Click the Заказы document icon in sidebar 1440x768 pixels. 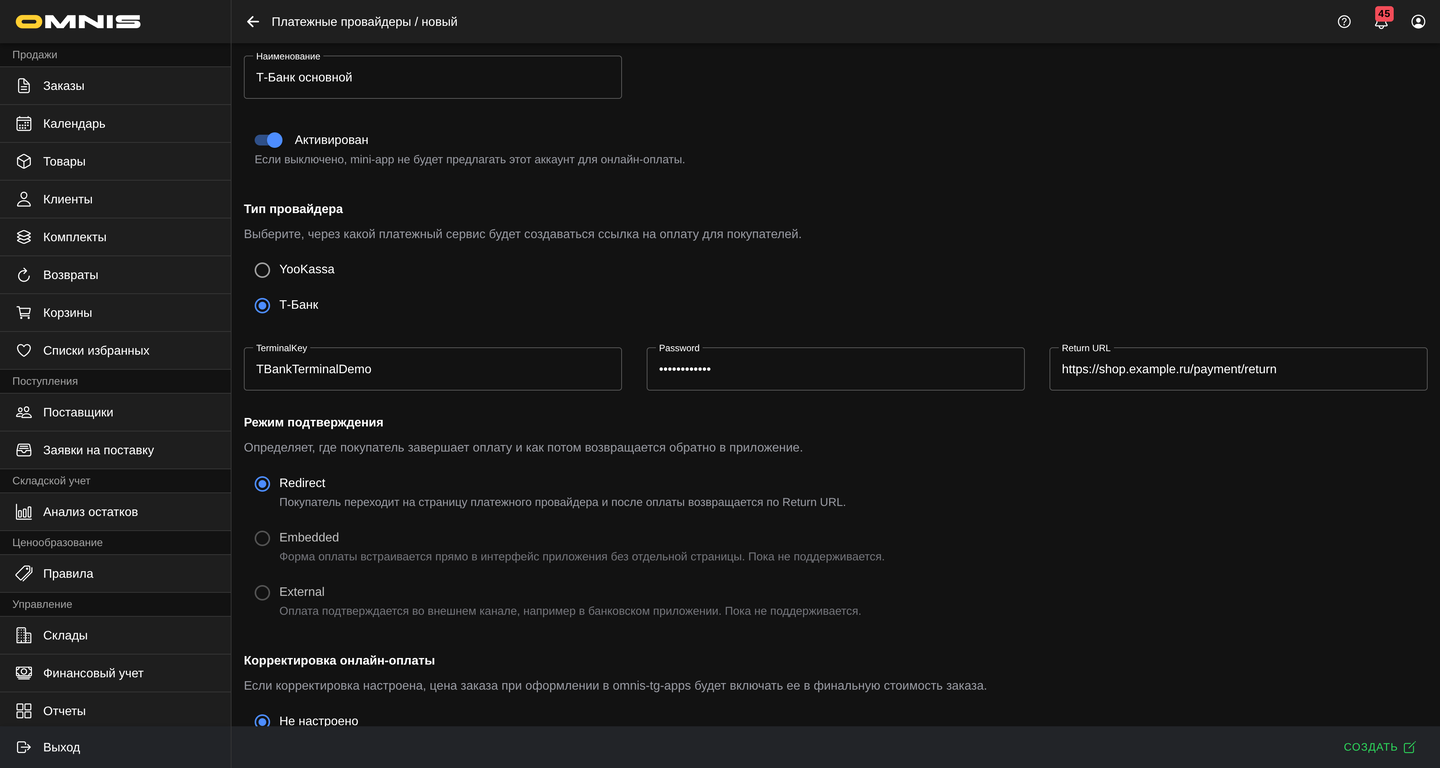tap(24, 86)
